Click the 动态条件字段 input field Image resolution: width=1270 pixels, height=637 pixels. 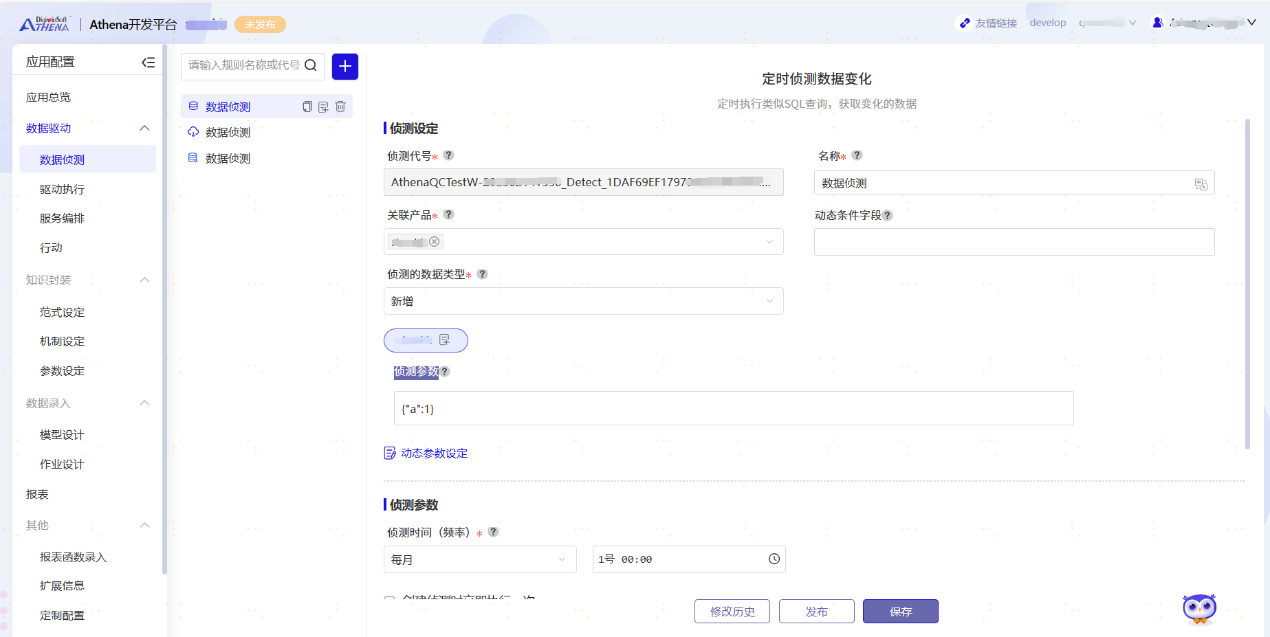point(1013,242)
